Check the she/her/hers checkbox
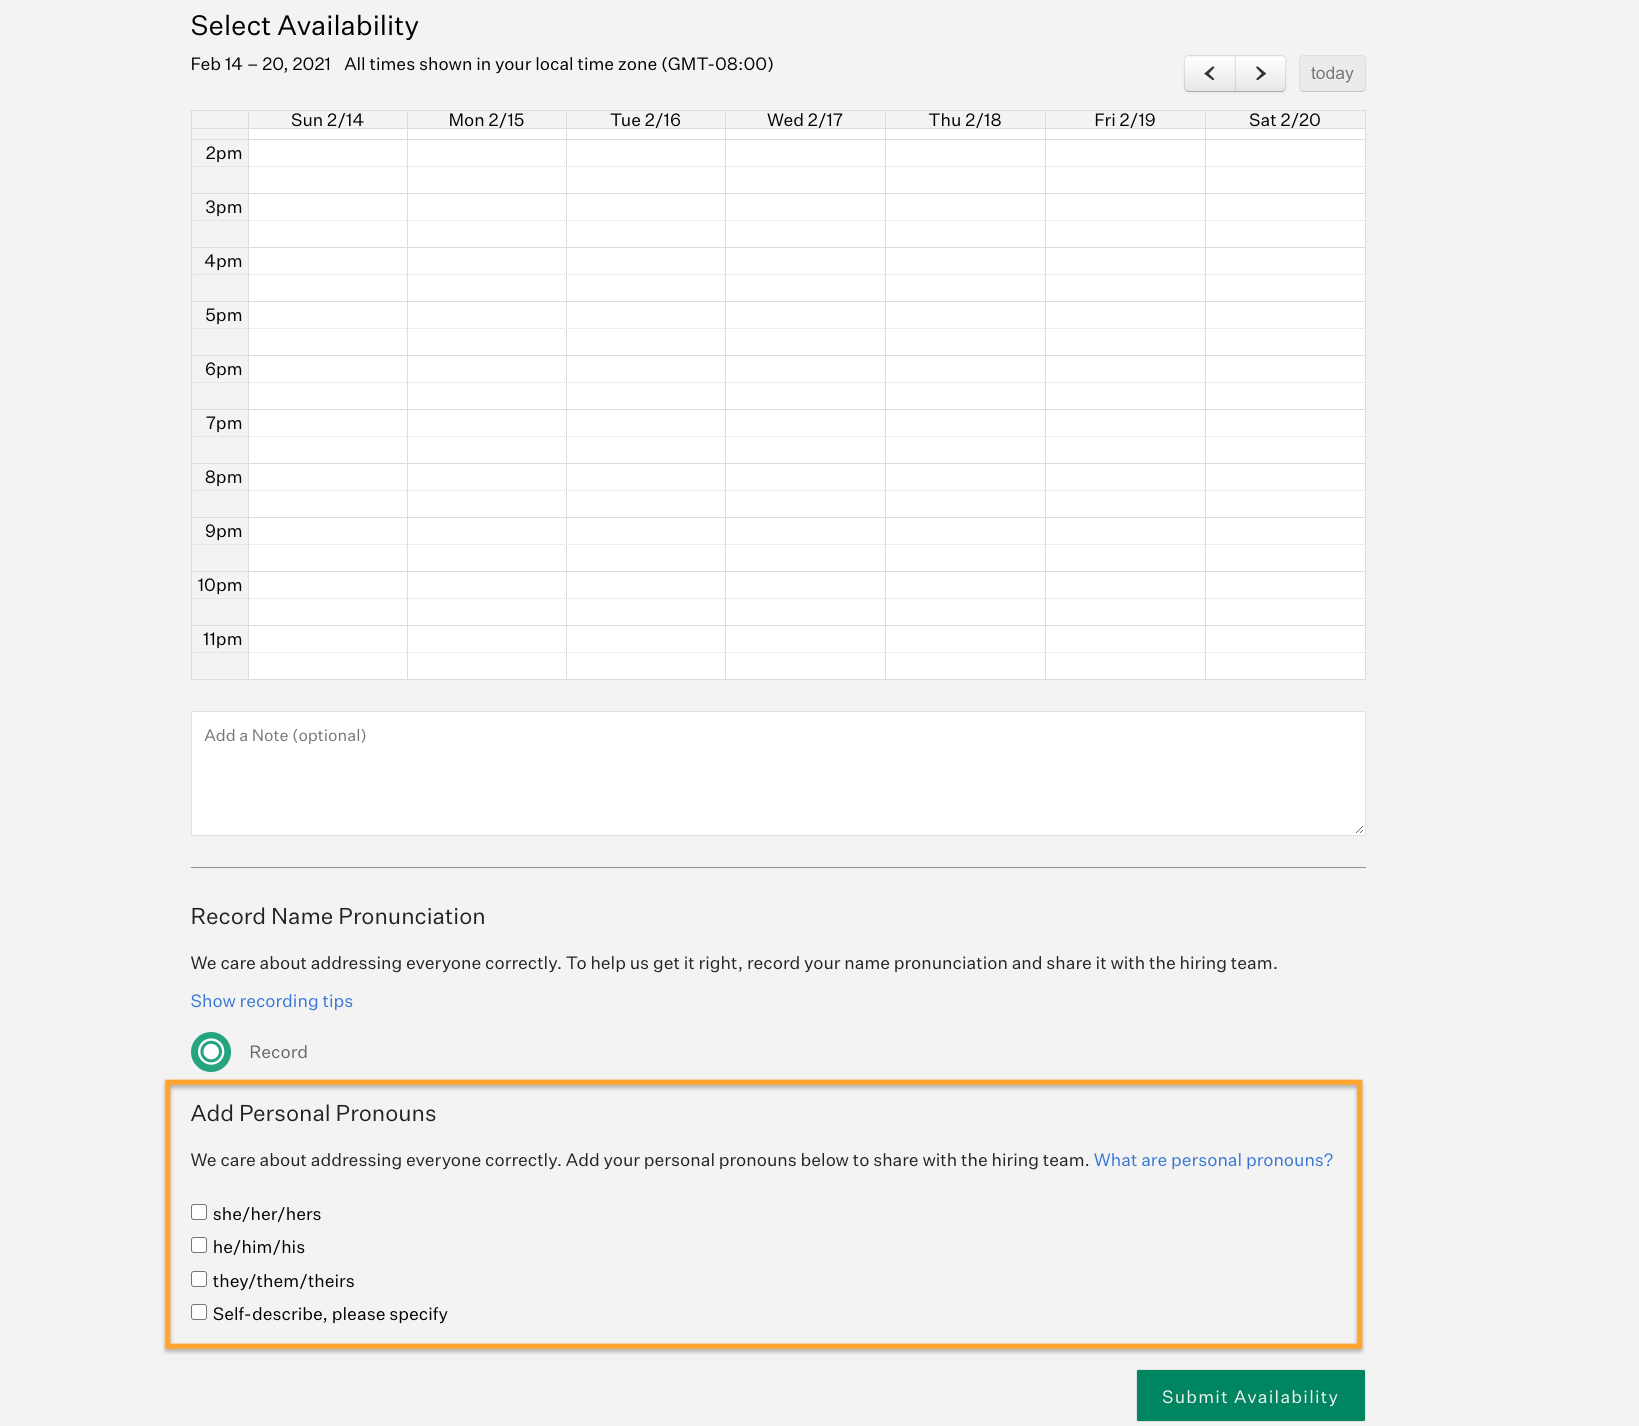1639x1426 pixels. 199,1212
